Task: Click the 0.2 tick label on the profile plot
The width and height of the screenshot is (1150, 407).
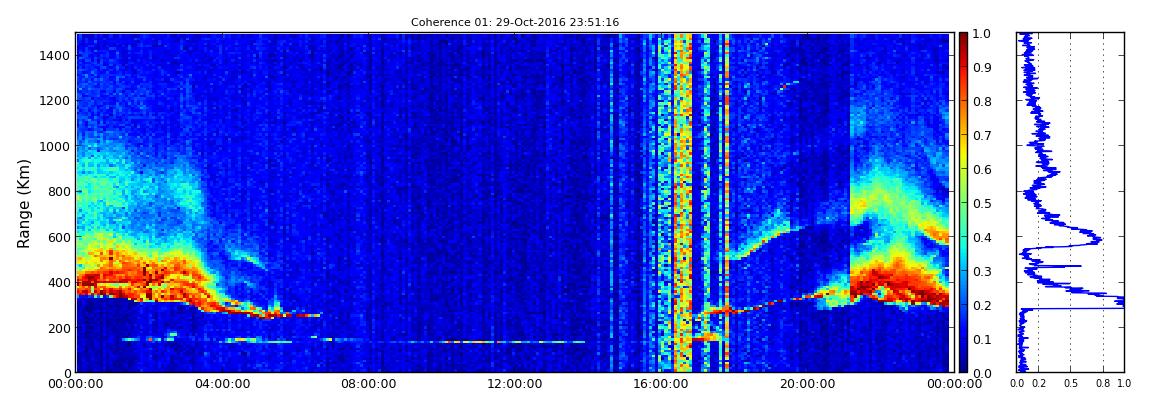Action: 1039,384
